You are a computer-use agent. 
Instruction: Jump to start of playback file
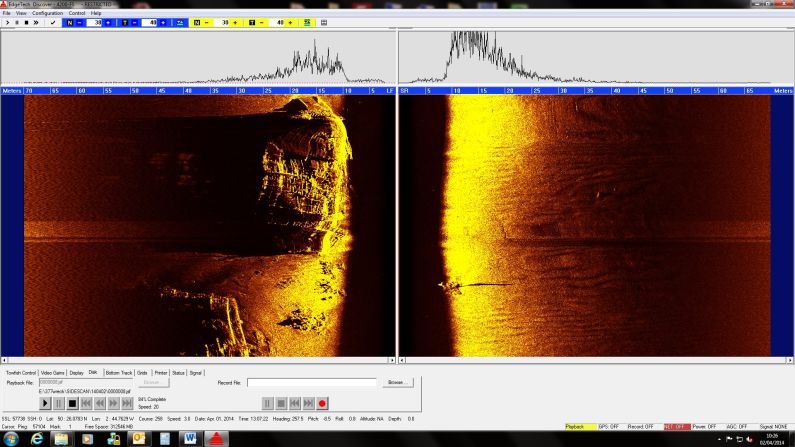click(86, 403)
